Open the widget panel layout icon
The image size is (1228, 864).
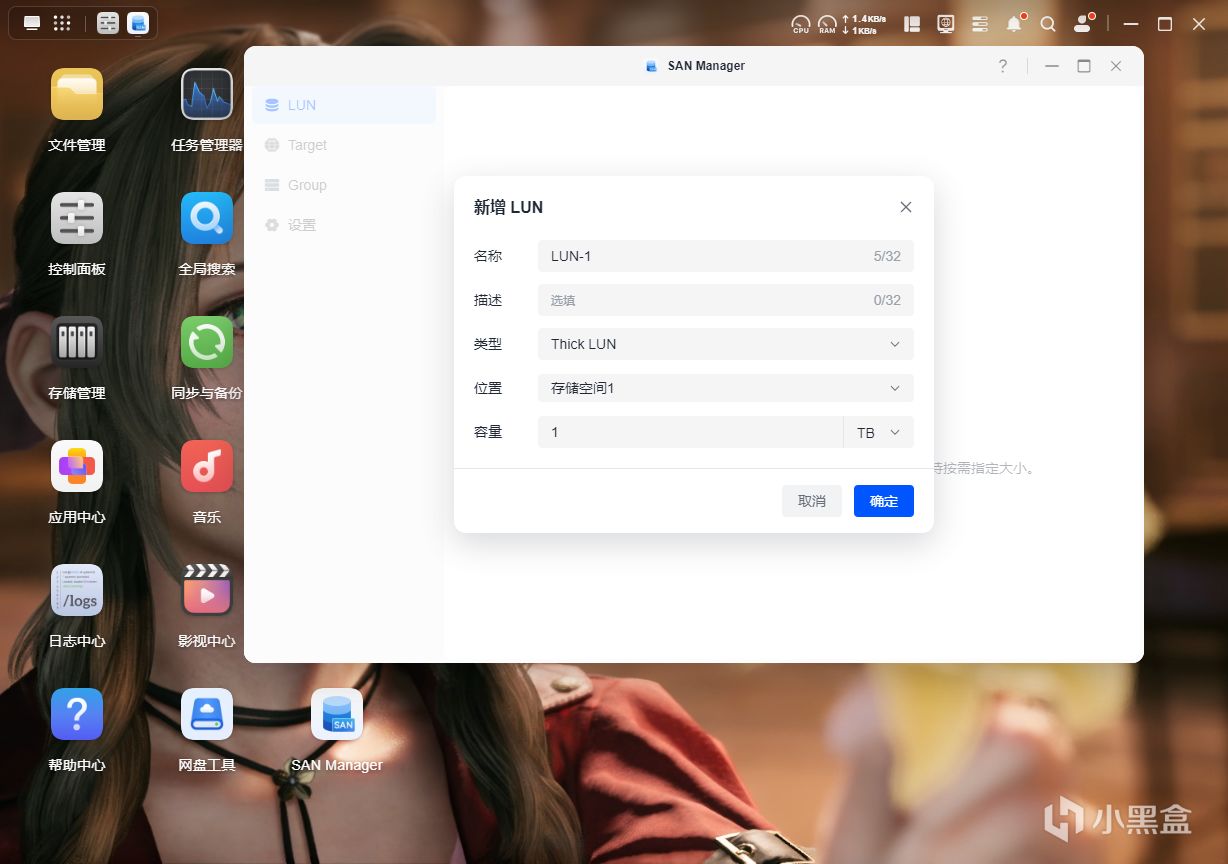912,23
